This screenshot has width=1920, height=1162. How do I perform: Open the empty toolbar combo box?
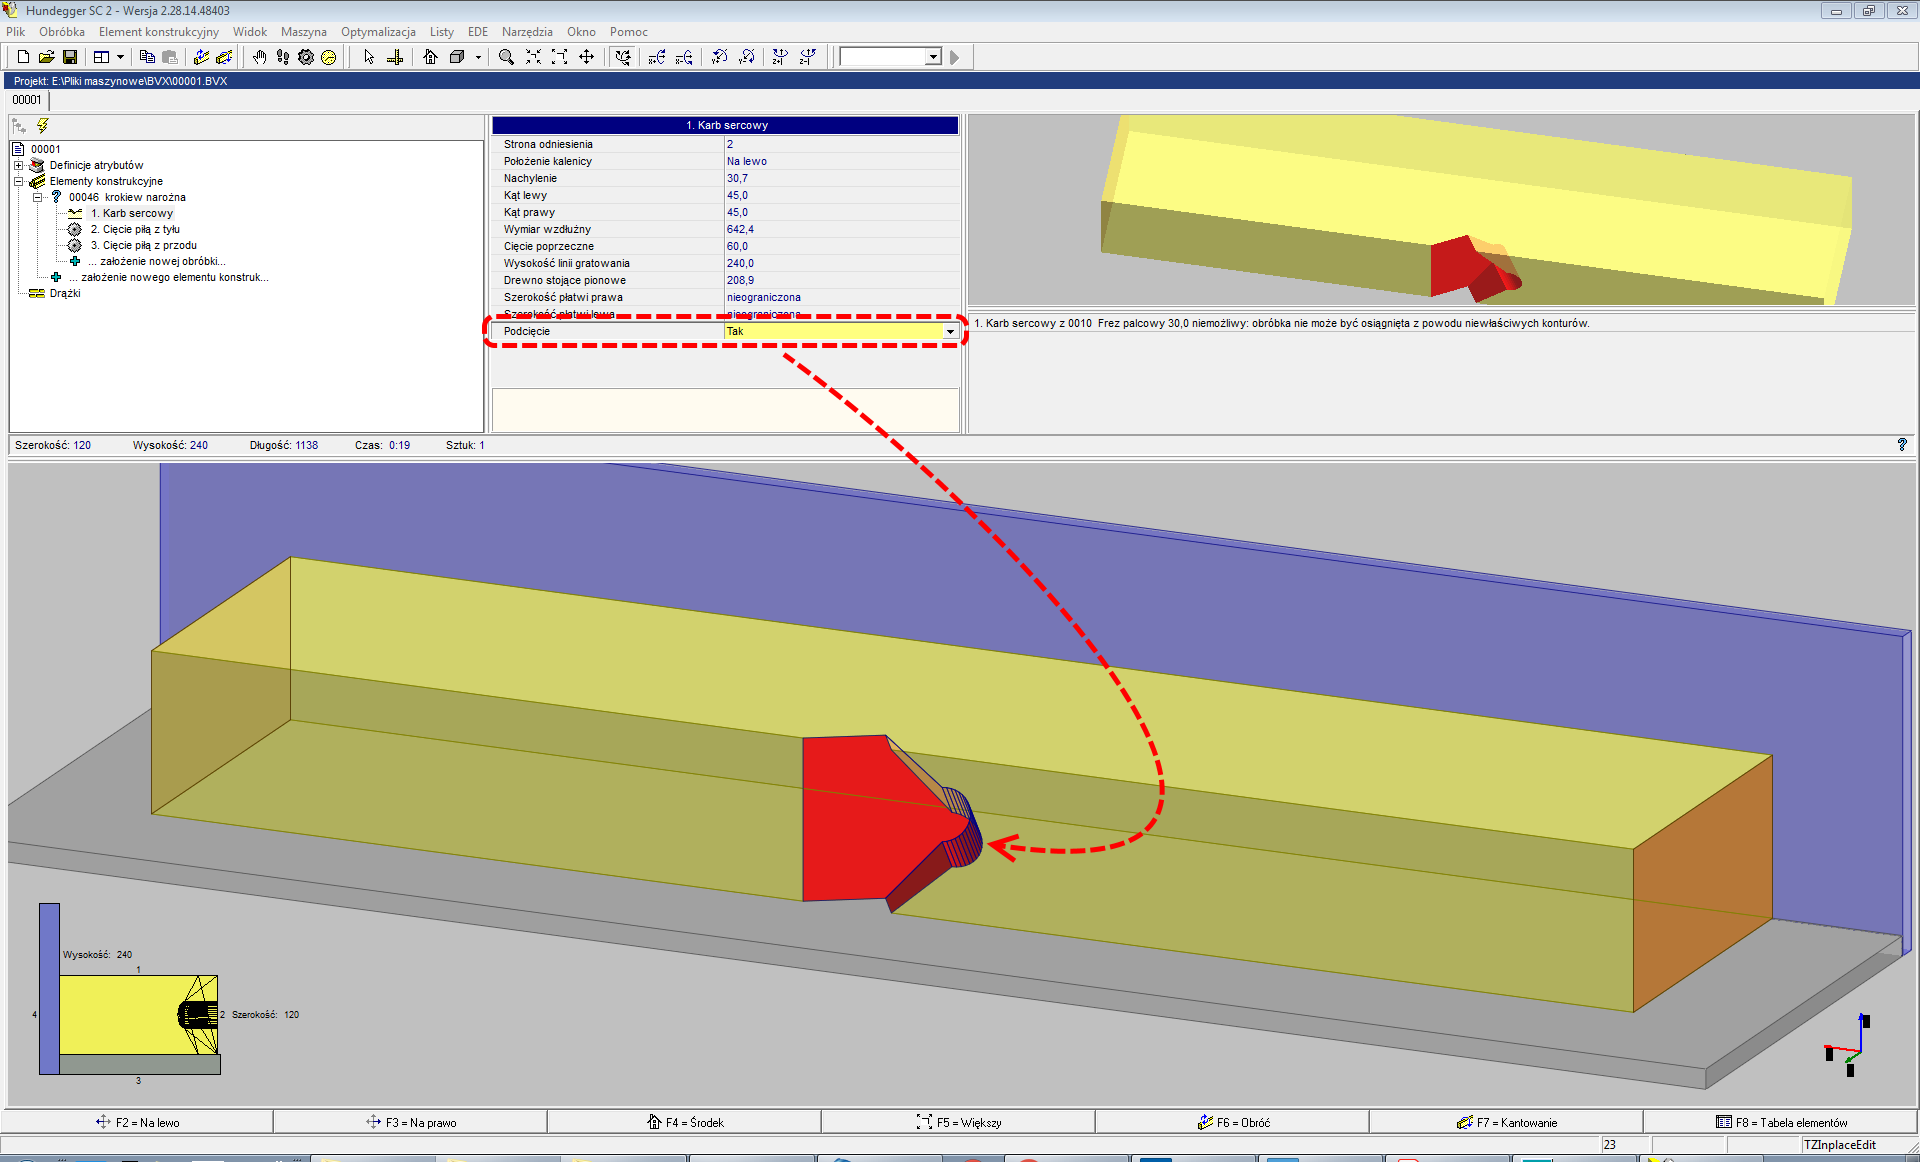[932, 57]
